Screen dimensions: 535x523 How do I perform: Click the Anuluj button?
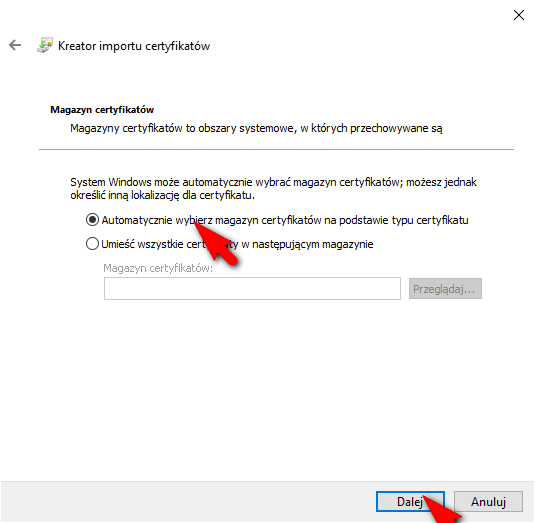(x=488, y=502)
